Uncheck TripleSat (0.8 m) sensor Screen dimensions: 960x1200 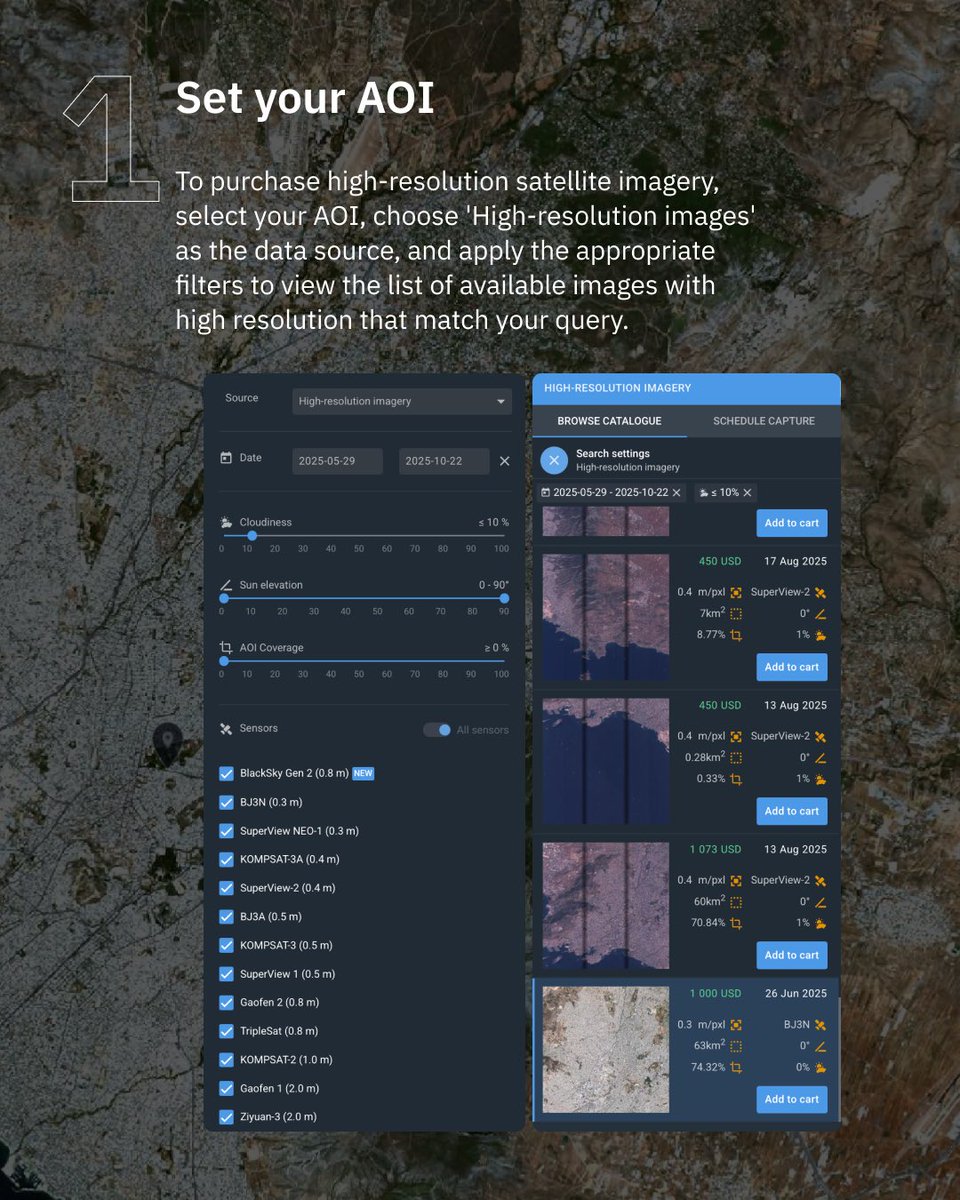click(x=226, y=1031)
